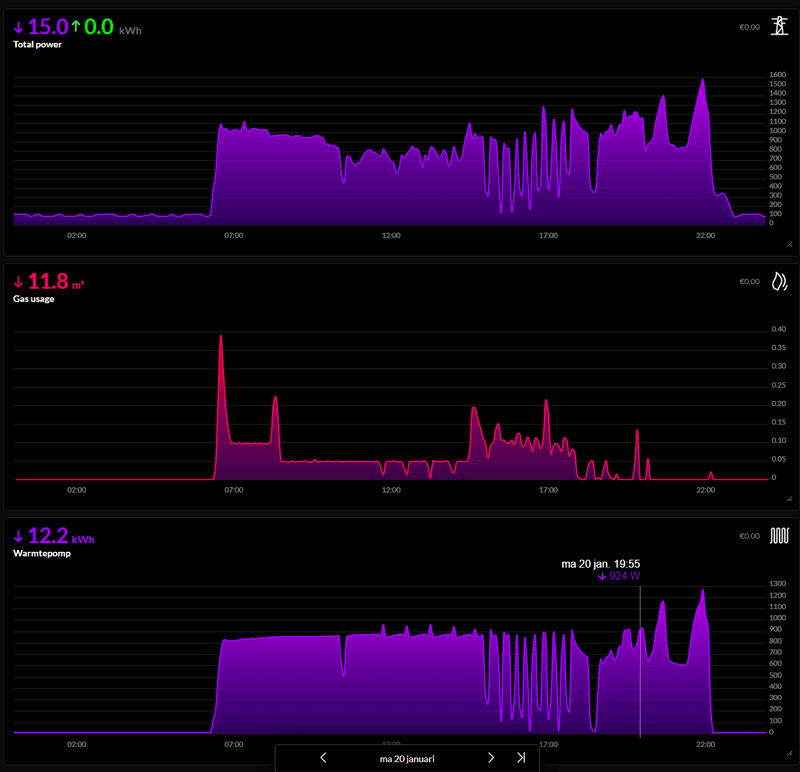Click the 1300 axis label in Warmtepomp

778,584
